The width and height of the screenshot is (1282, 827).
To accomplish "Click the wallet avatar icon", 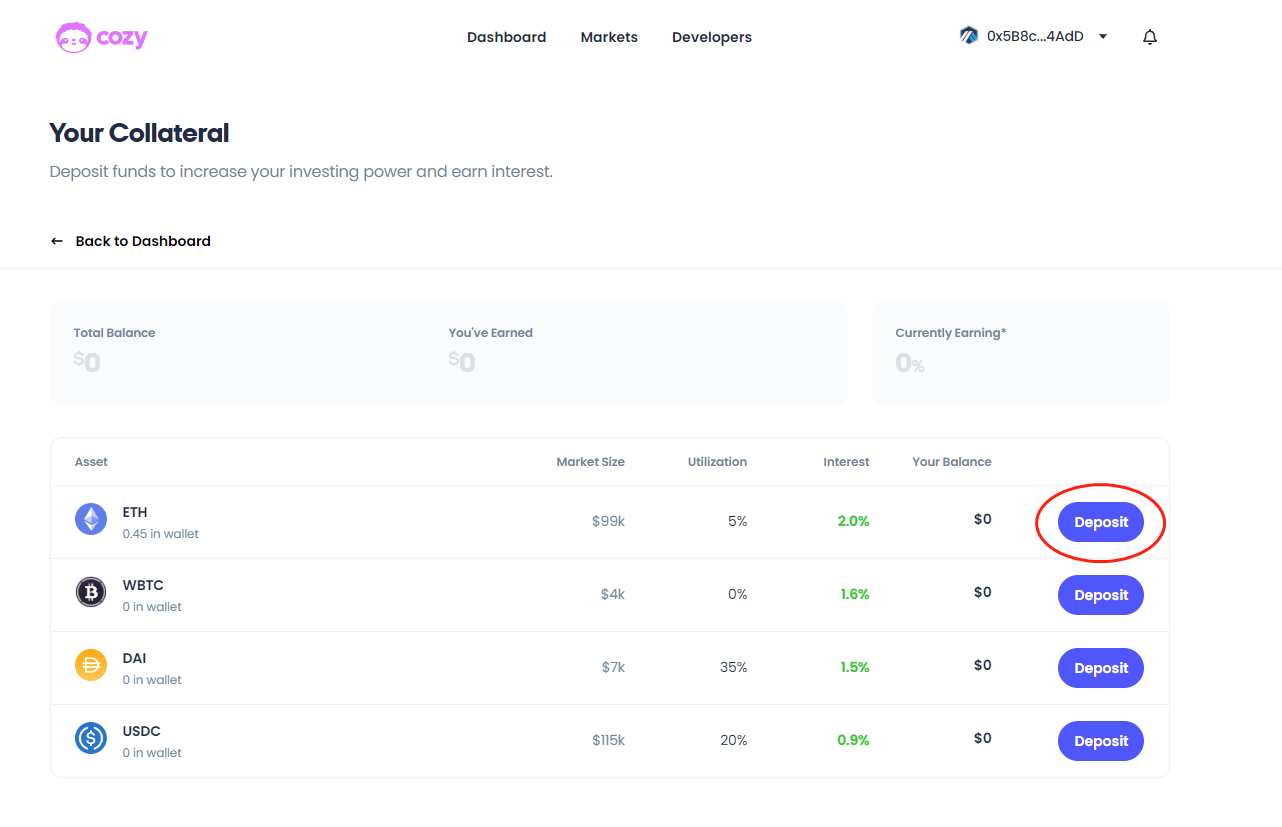I will [x=968, y=36].
